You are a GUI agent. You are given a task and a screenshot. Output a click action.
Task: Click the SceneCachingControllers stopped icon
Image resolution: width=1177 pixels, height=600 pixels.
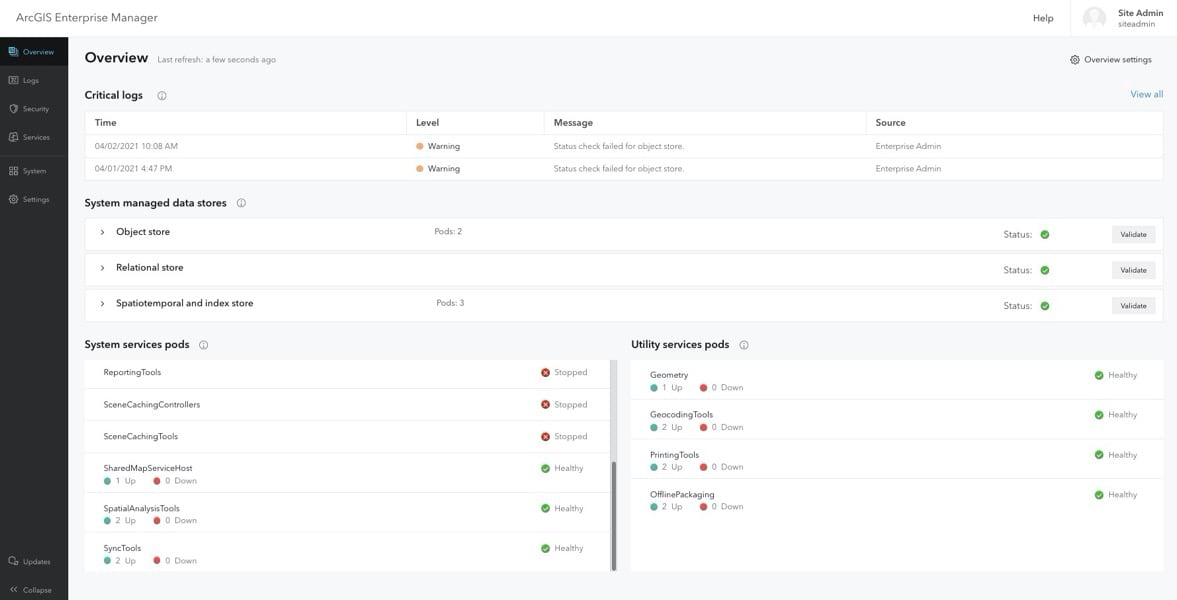pos(546,405)
